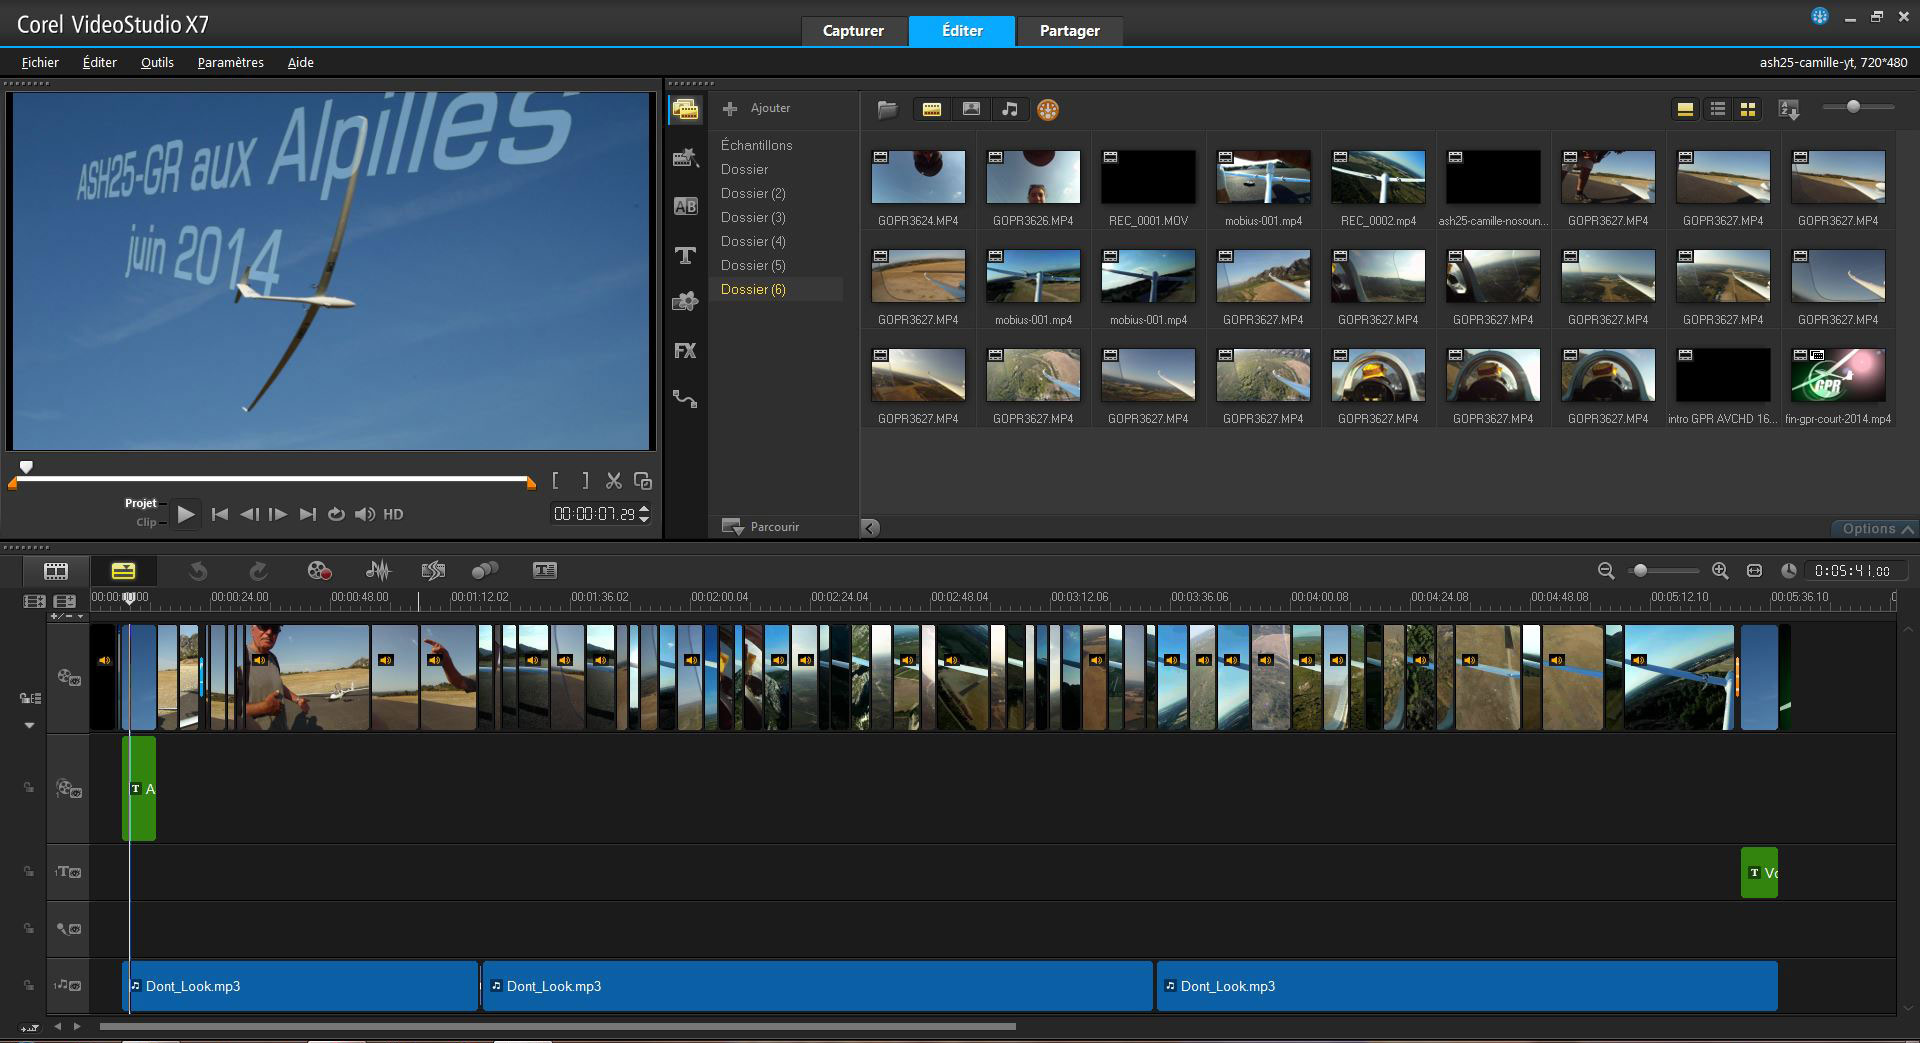Image resolution: width=1920 pixels, height=1043 pixels.
Task: Click the Parcourir button
Action: 761,527
